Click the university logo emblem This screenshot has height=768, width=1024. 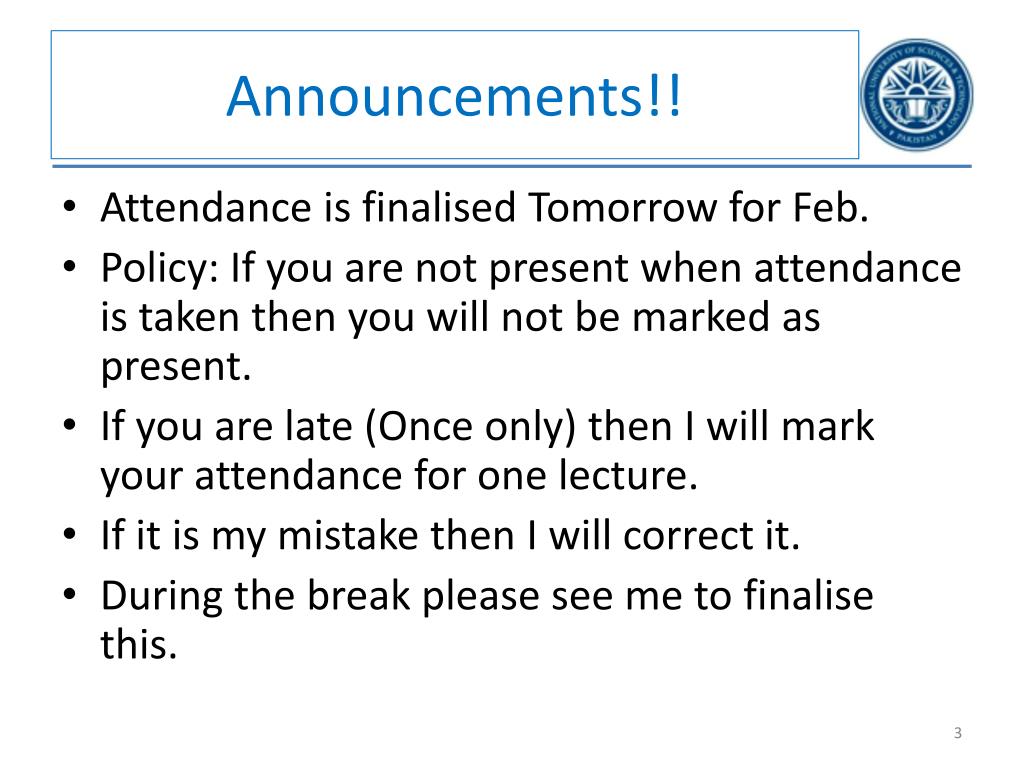pyautogui.click(x=916, y=95)
